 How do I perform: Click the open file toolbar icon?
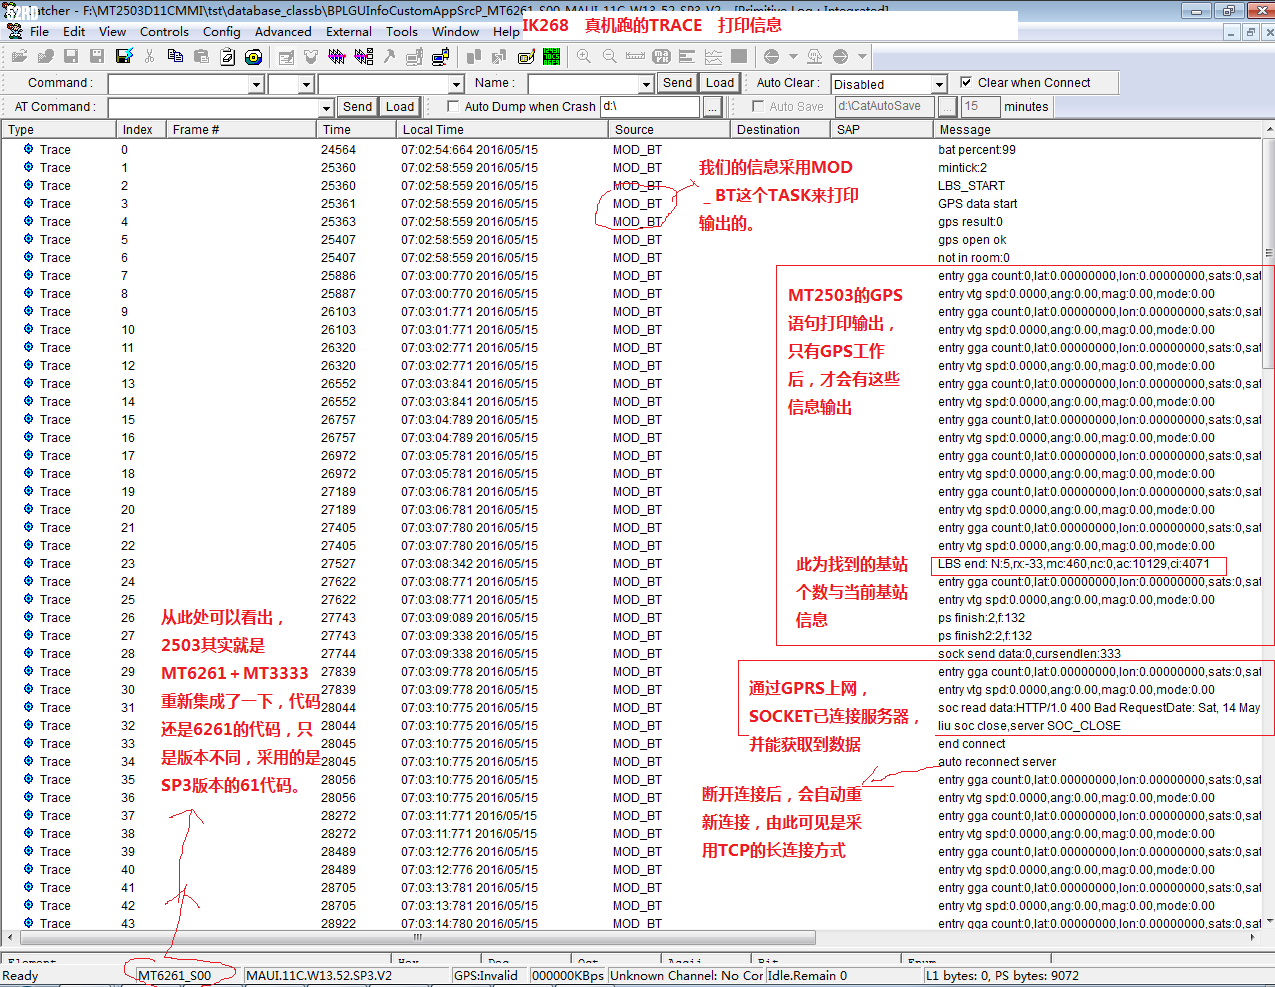click(x=19, y=56)
